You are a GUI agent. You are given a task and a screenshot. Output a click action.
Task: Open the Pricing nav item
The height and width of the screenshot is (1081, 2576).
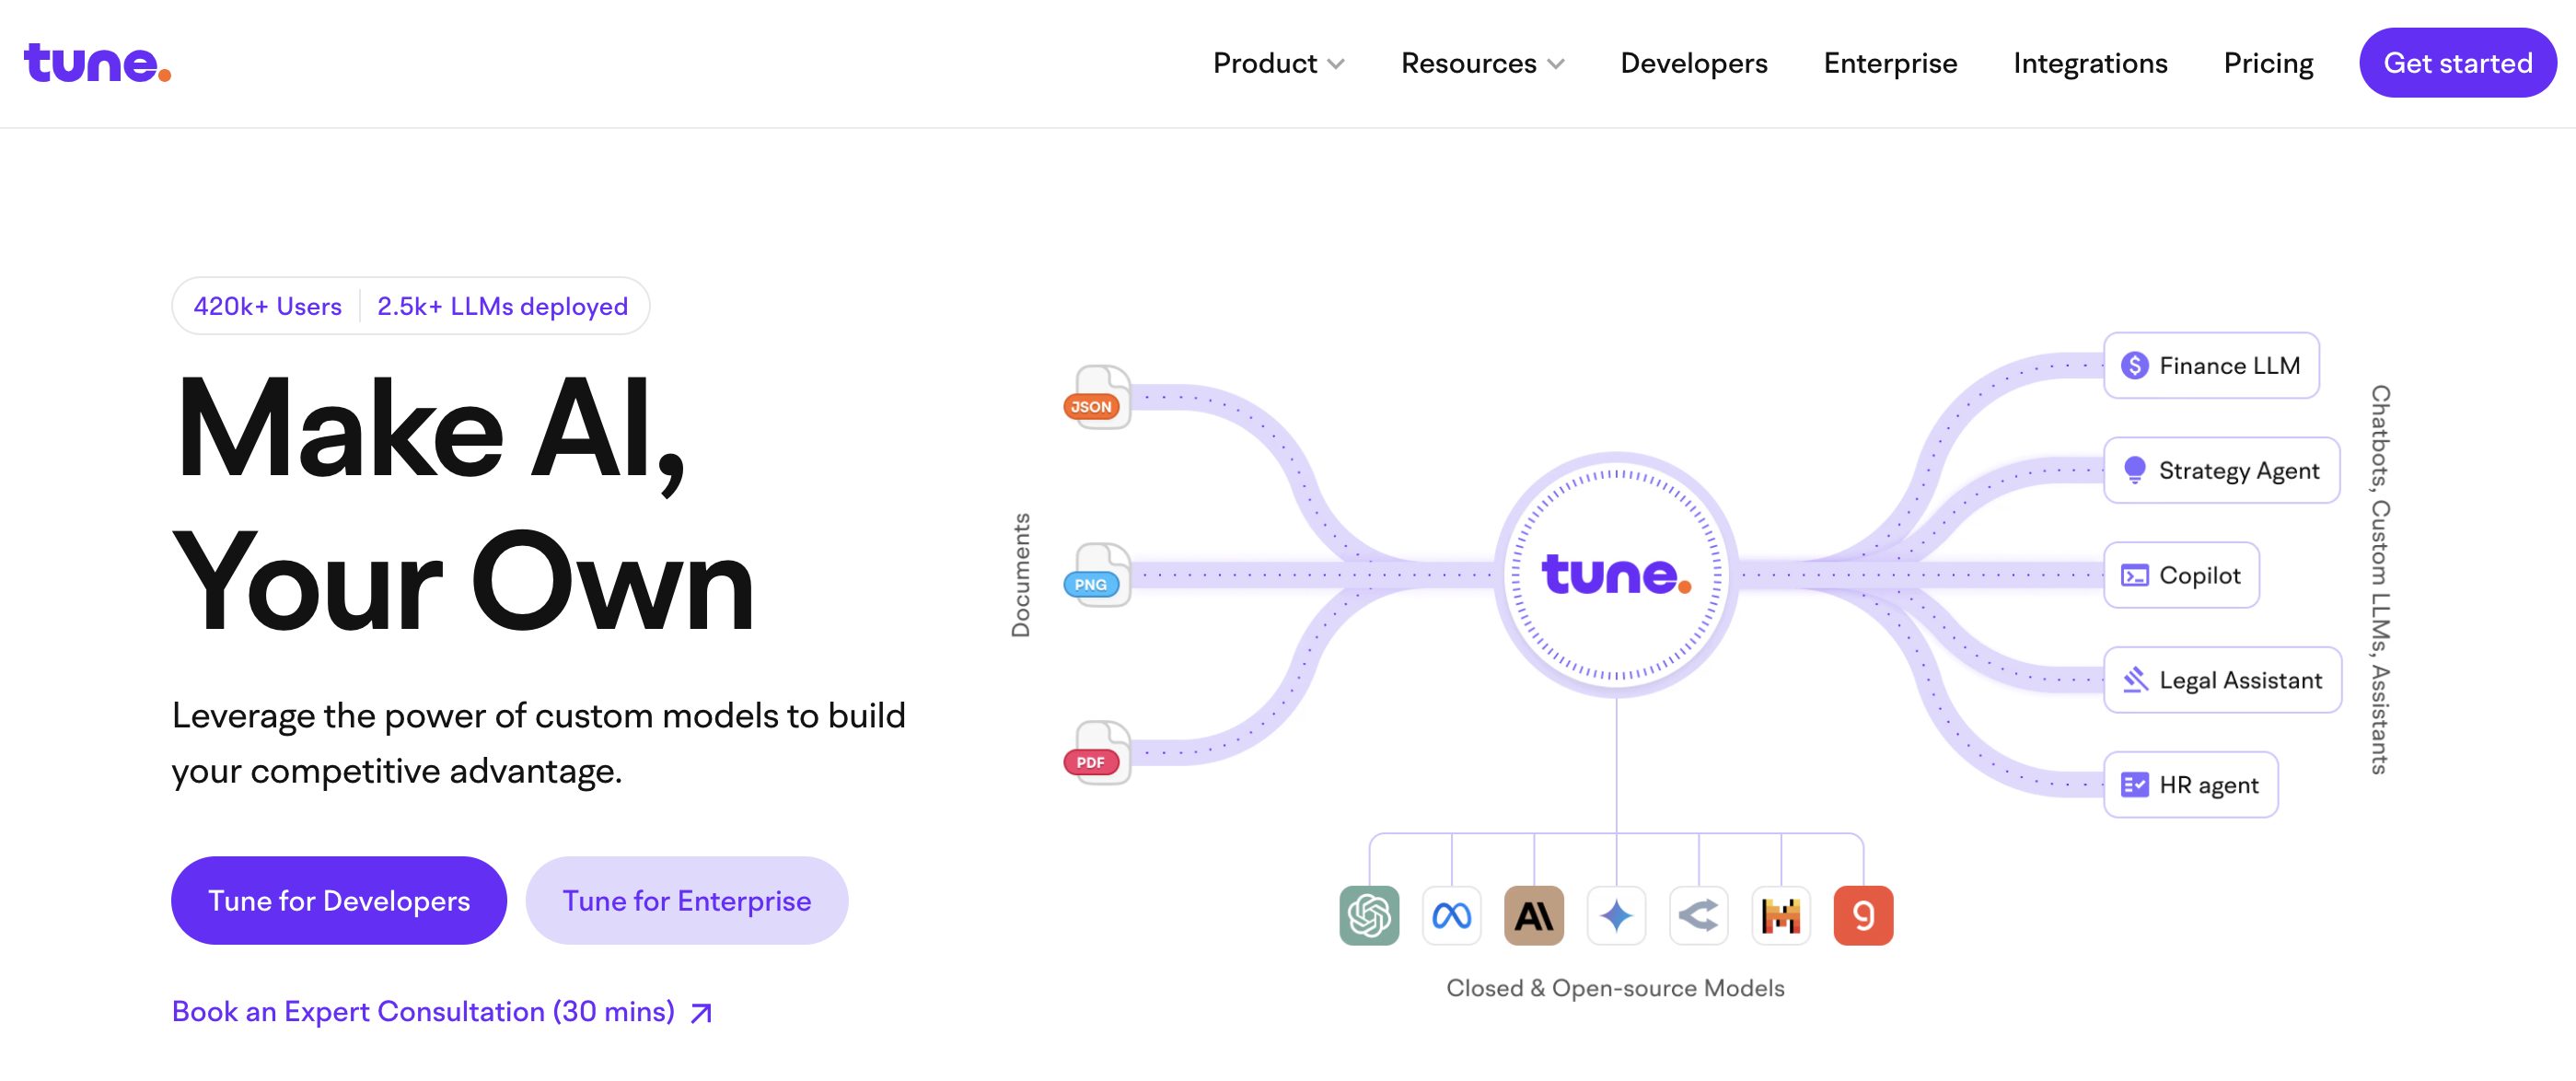[x=2267, y=63]
